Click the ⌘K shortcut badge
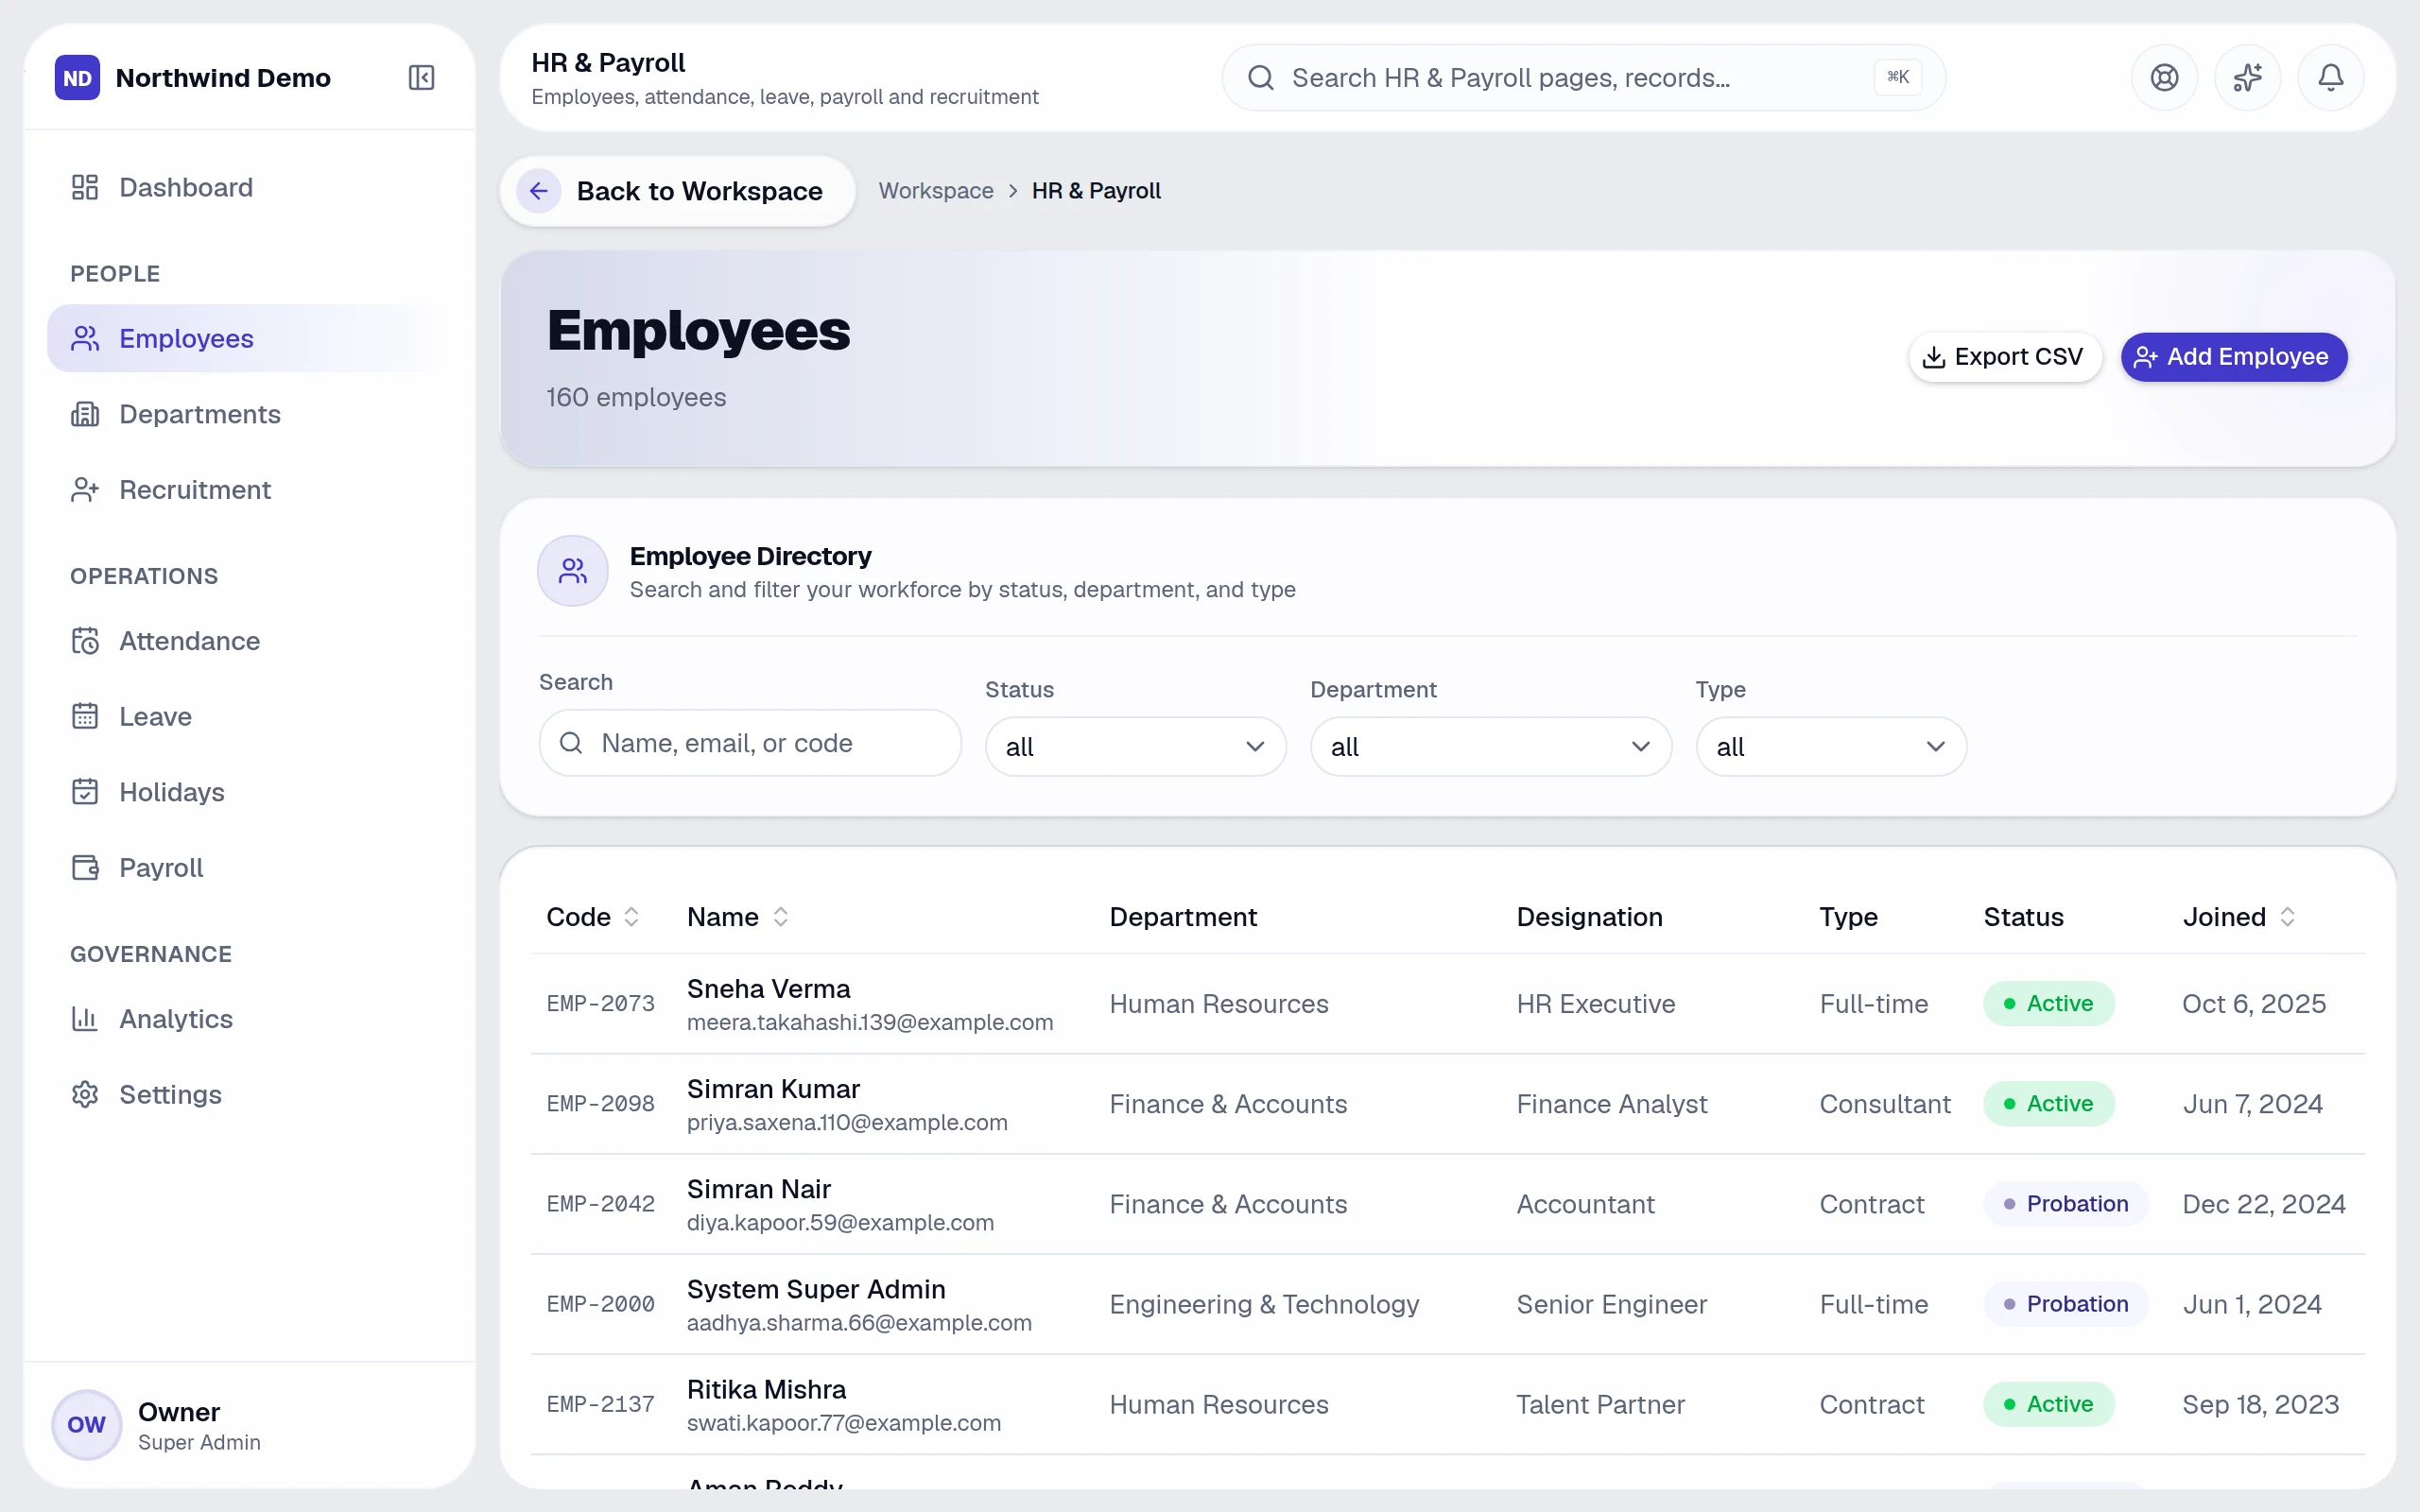Viewport: 2420px width, 1512px height. click(1897, 77)
